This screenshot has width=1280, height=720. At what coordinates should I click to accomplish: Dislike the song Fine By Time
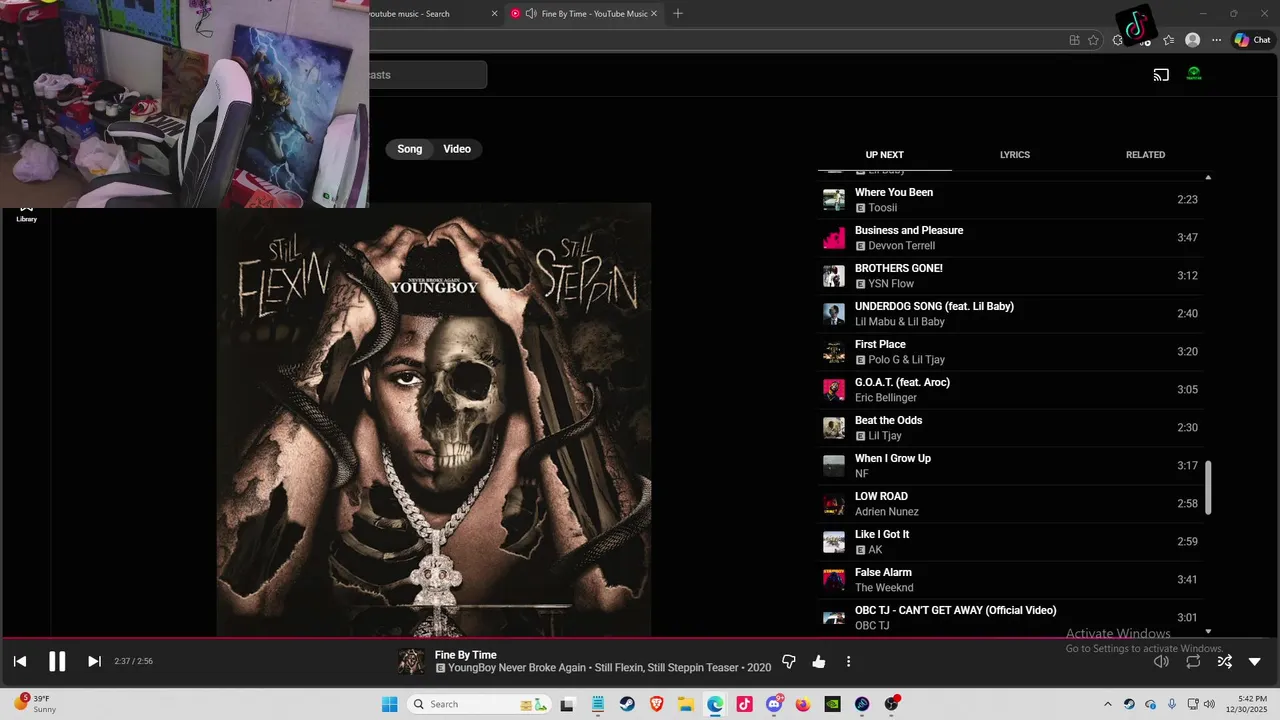click(x=788, y=661)
